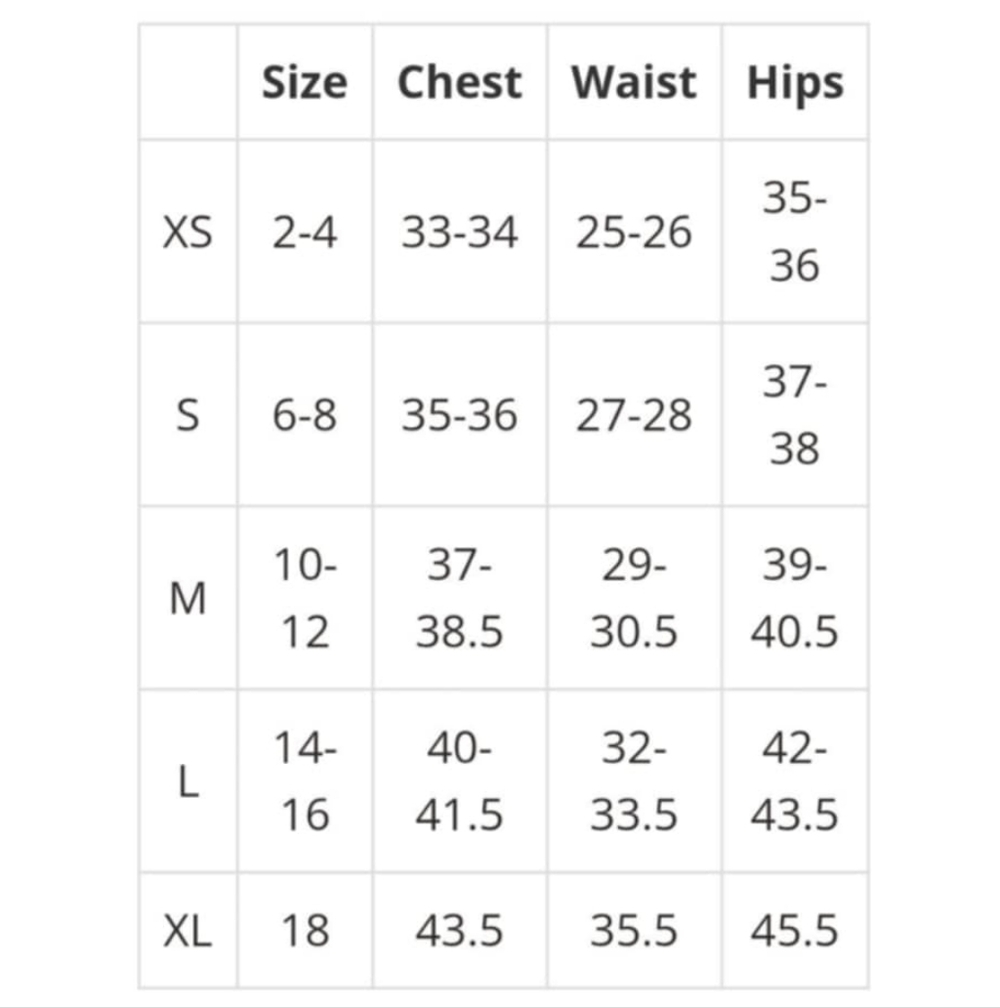Select the XS row label
Image resolution: width=1000 pixels, height=1008 pixels.
[187, 233]
